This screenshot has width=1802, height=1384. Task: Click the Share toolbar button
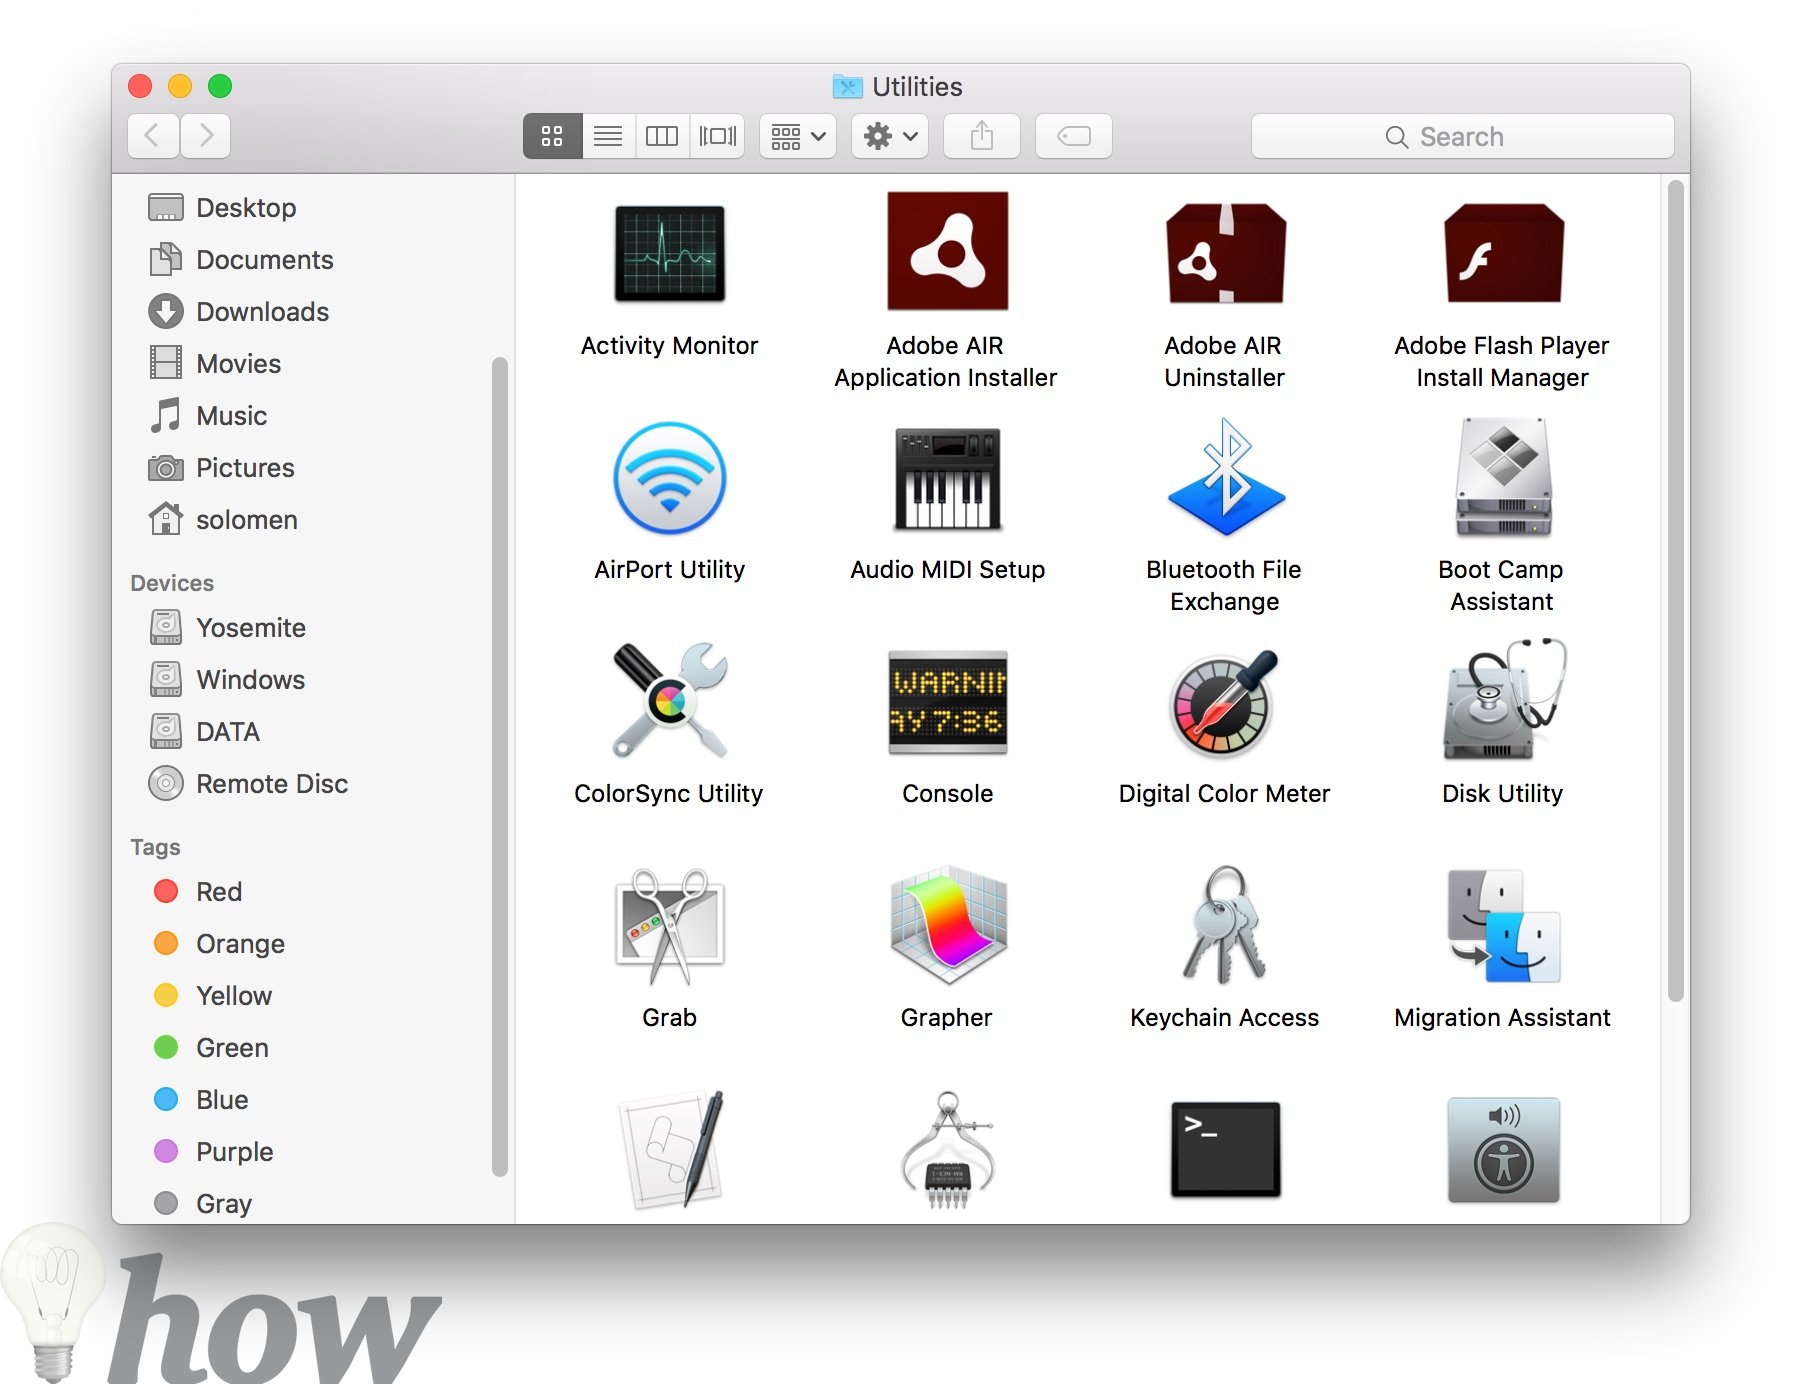pyautogui.click(x=982, y=136)
